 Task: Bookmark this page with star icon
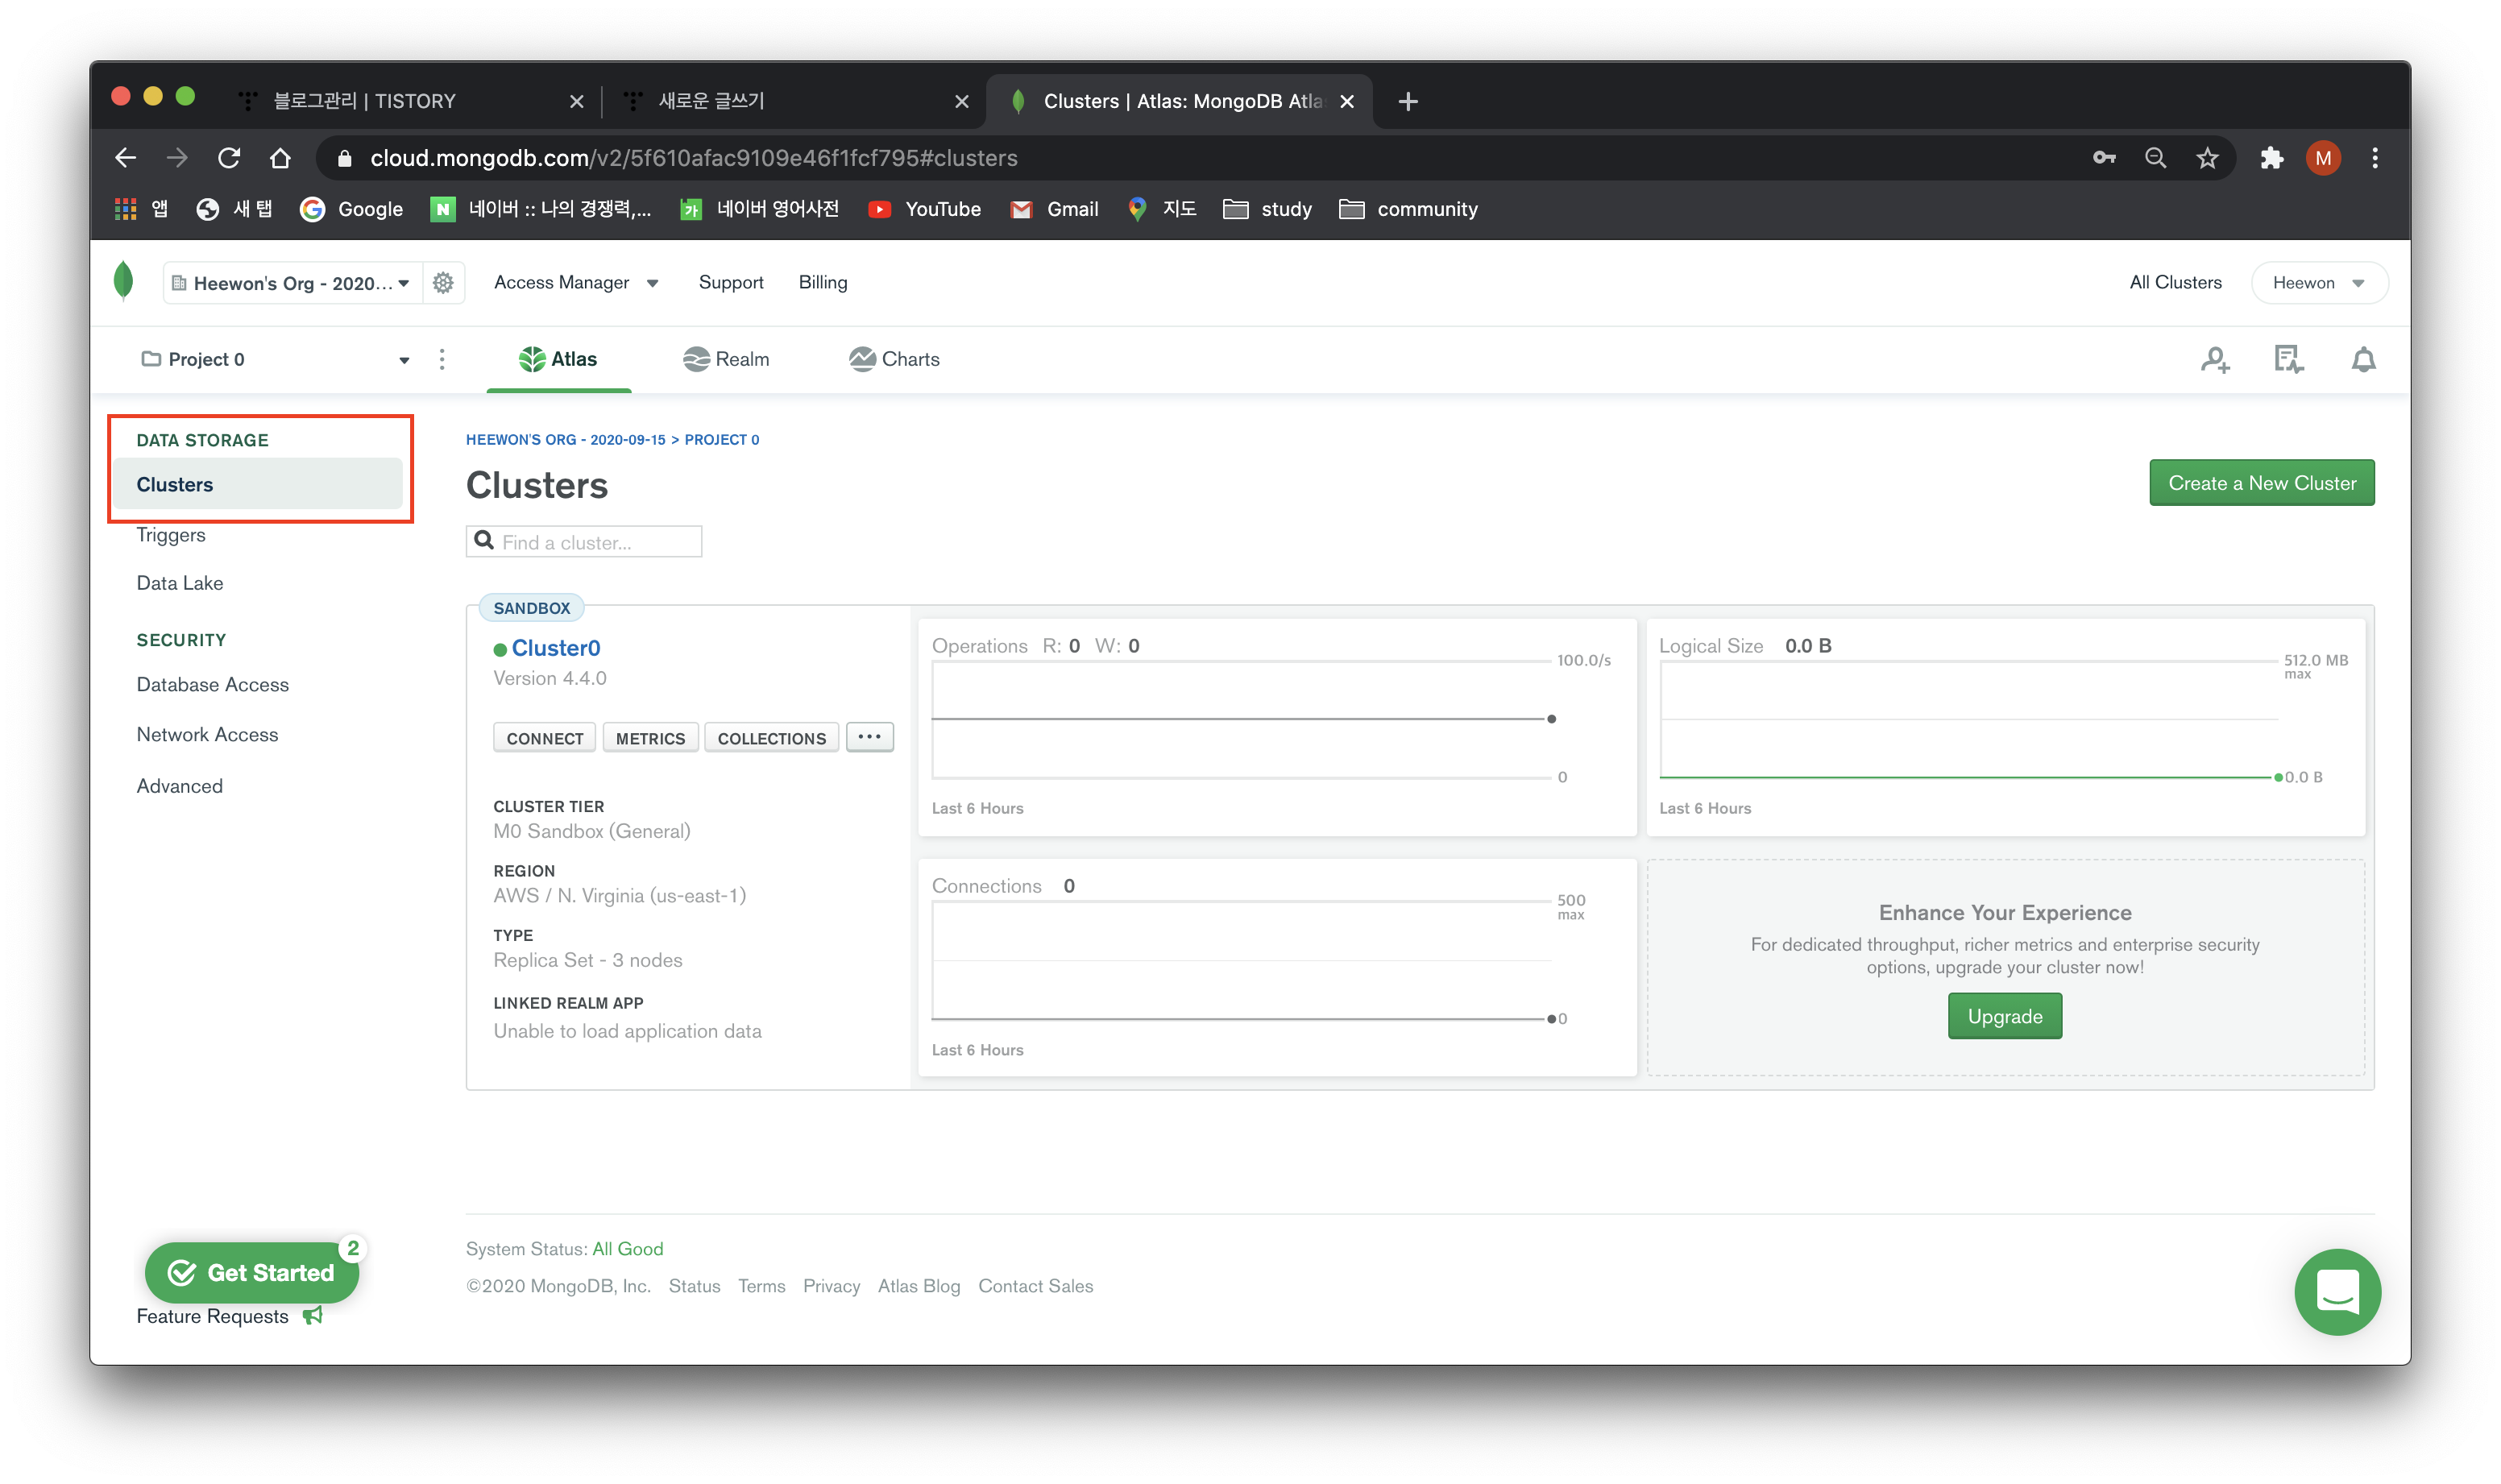(x=2207, y=158)
